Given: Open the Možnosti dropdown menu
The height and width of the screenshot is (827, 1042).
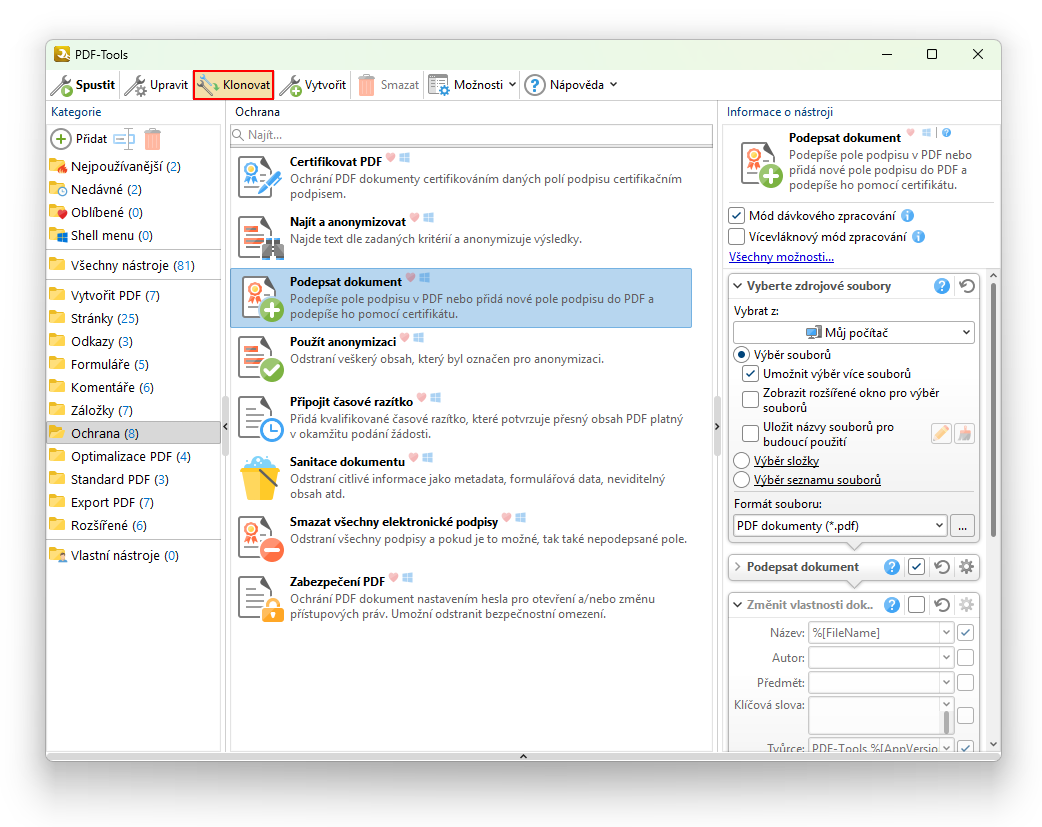Looking at the screenshot, I should pyautogui.click(x=472, y=85).
